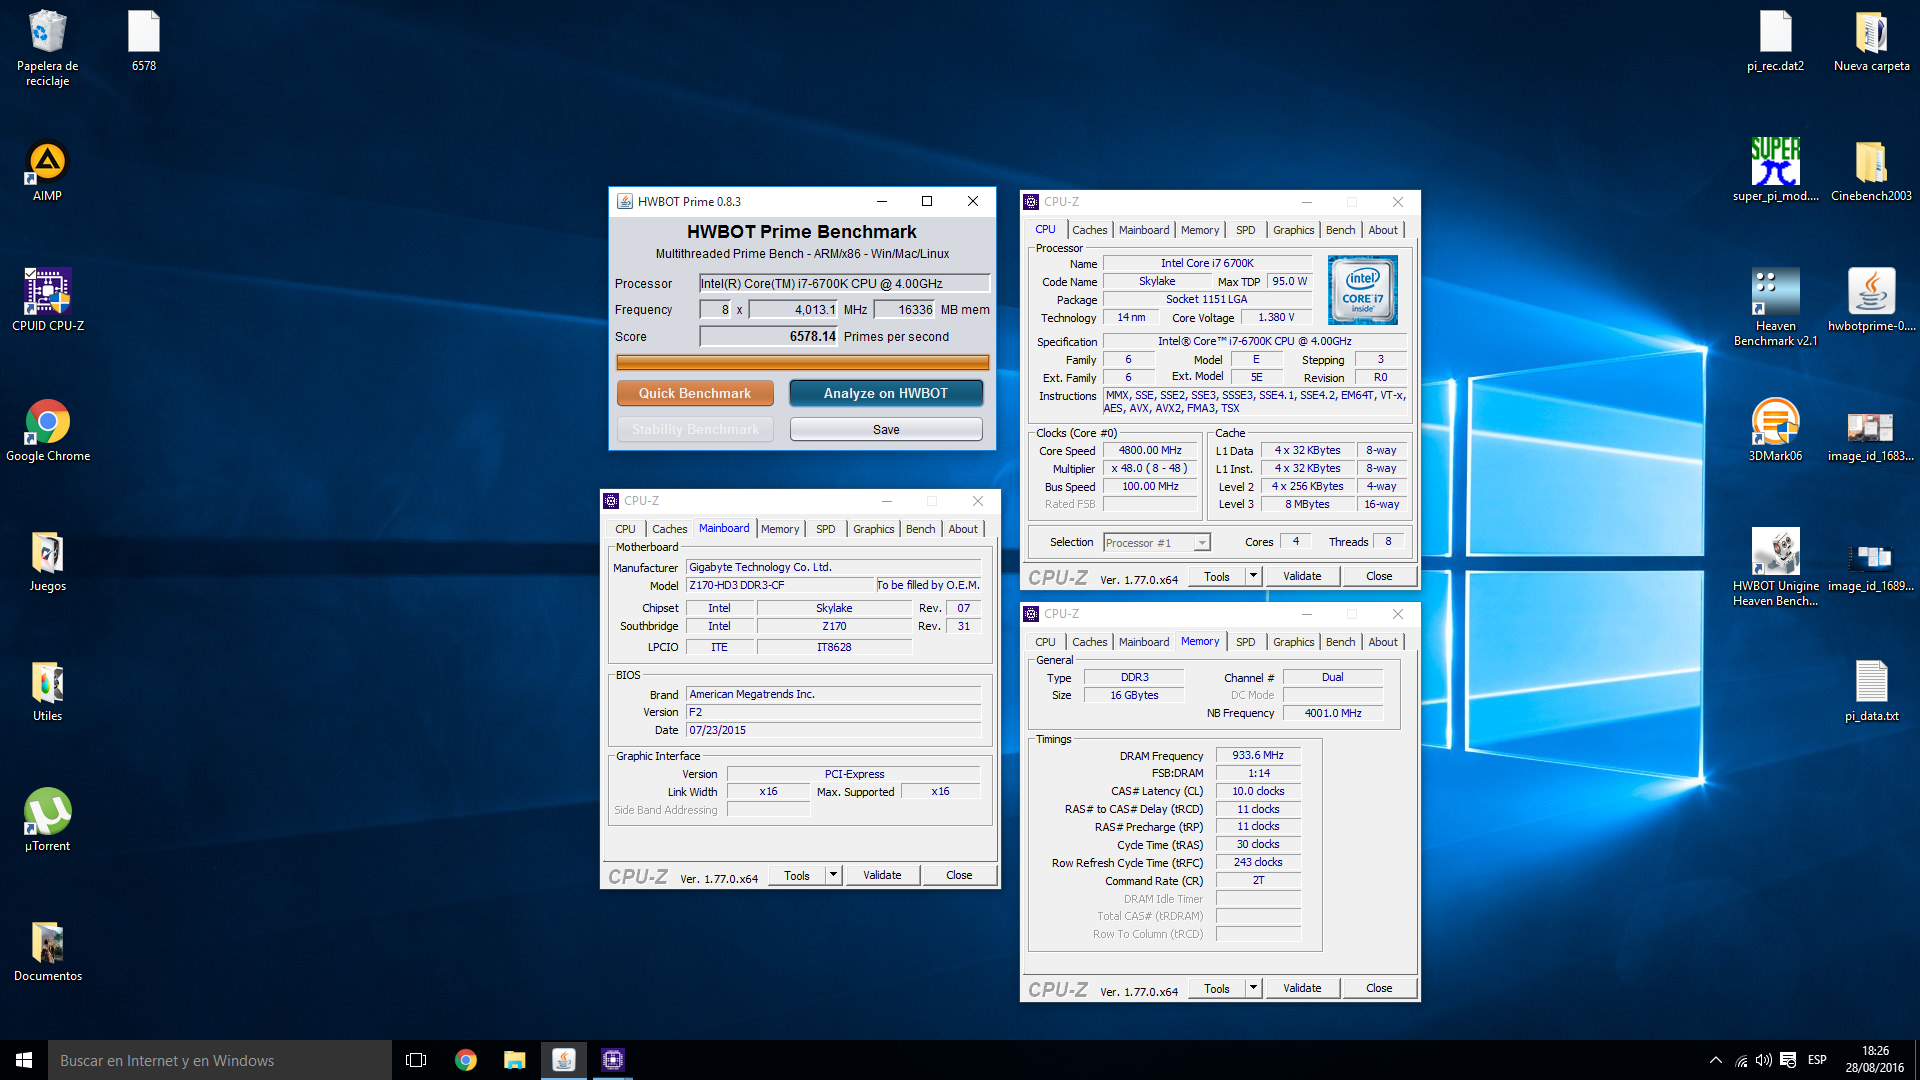
Task: Click Validate in CPU-Z Memory window
Action: 1302,988
